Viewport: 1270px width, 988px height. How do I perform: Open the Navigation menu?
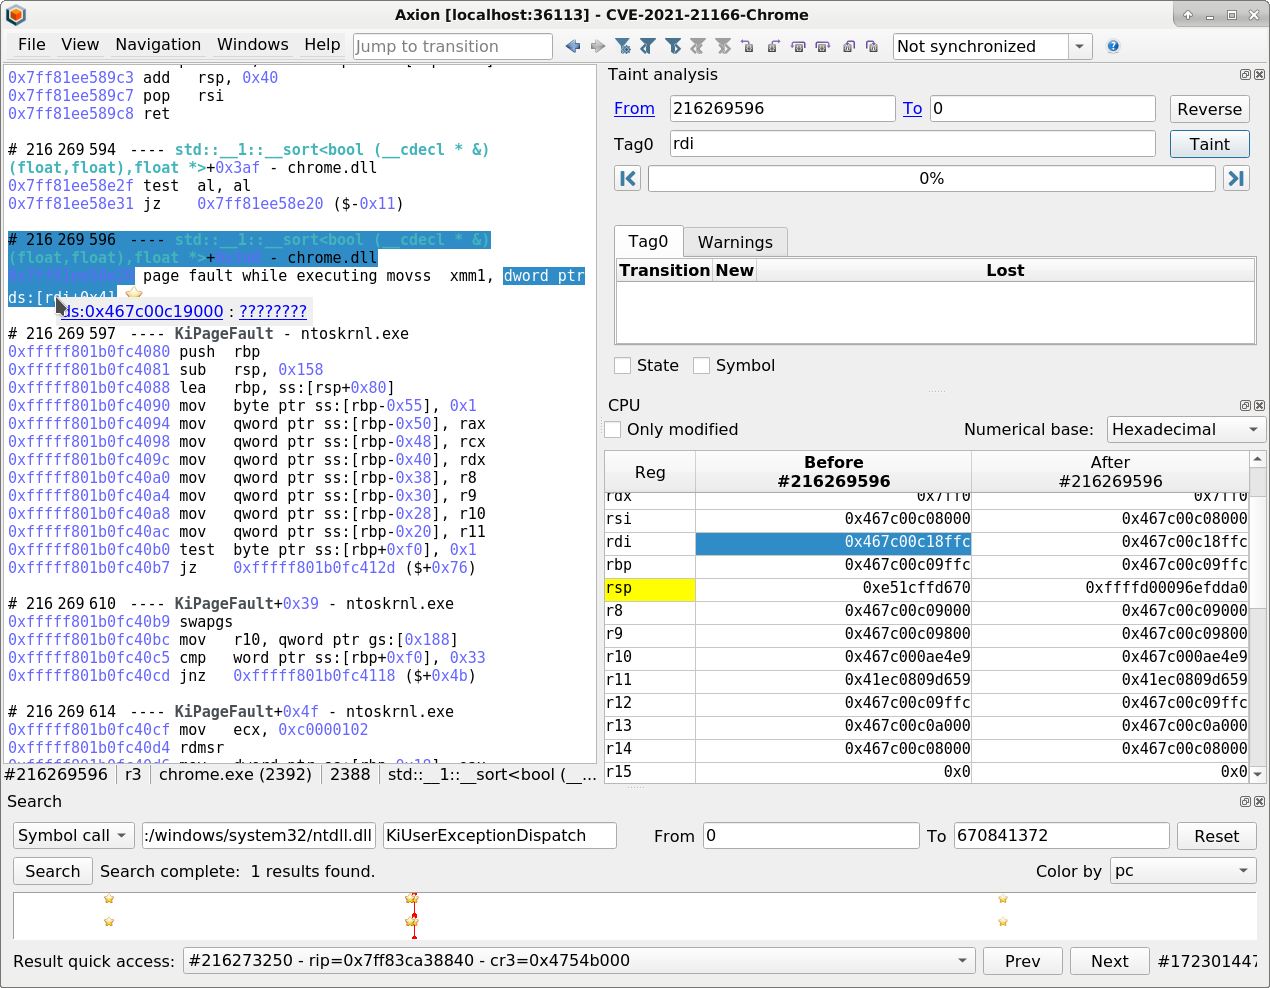pos(158,45)
